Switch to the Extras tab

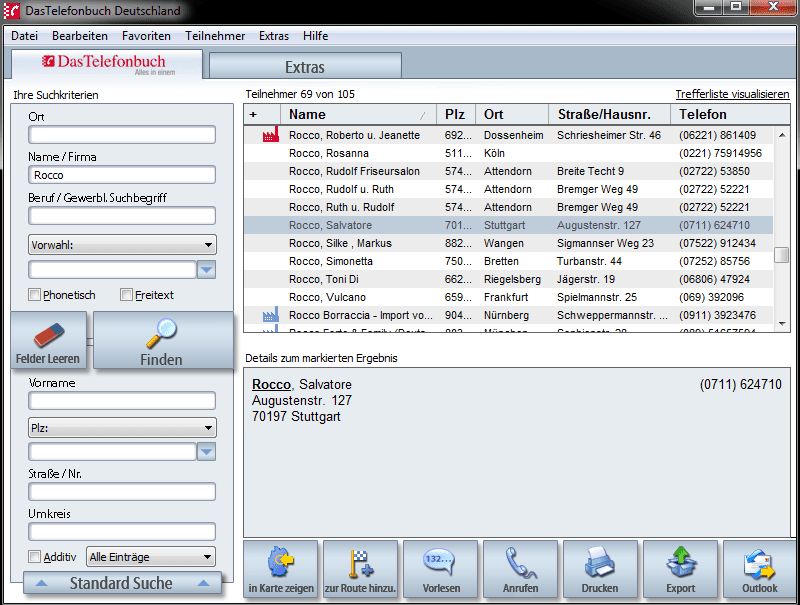305,68
